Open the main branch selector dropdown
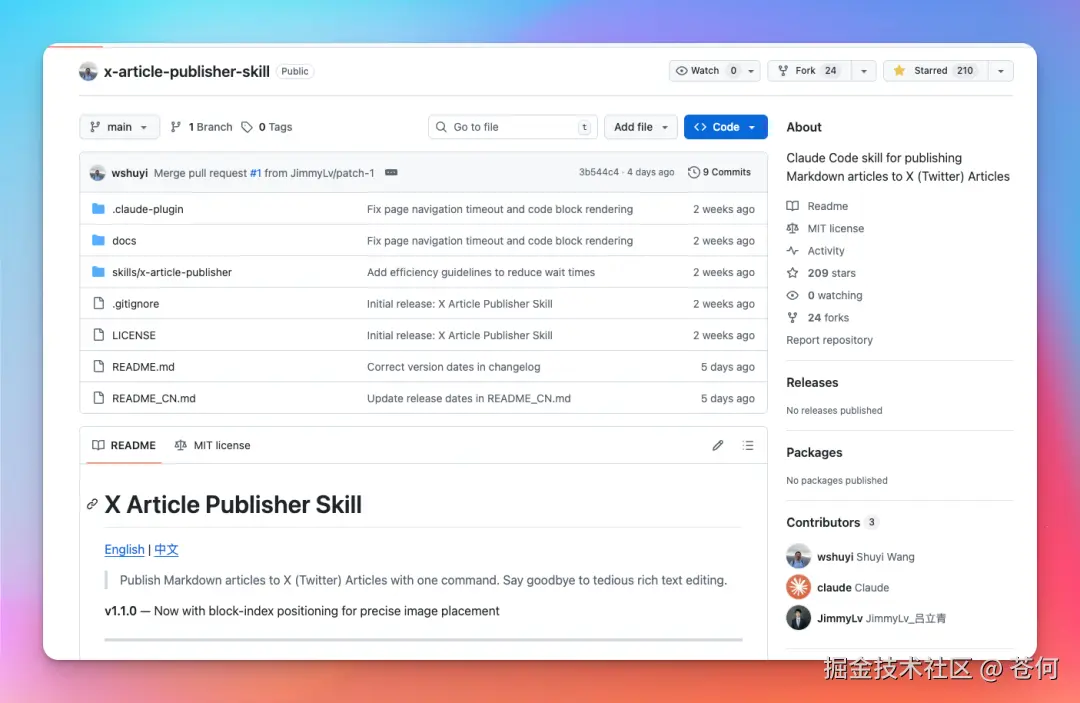This screenshot has height=703, width=1080. [119, 127]
